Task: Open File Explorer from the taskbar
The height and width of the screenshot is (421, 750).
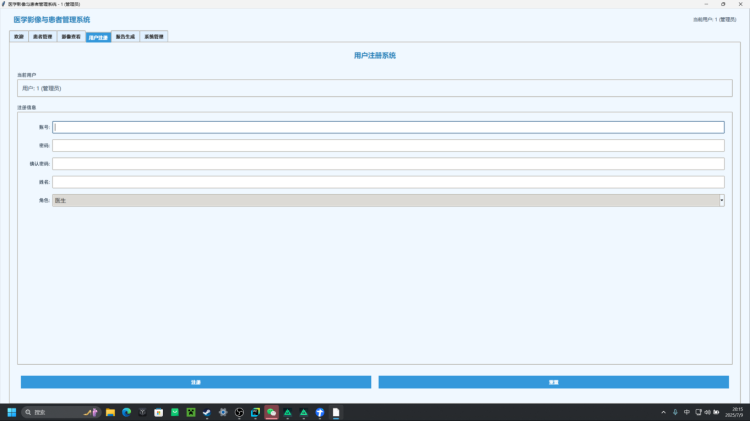Action: [x=110, y=412]
